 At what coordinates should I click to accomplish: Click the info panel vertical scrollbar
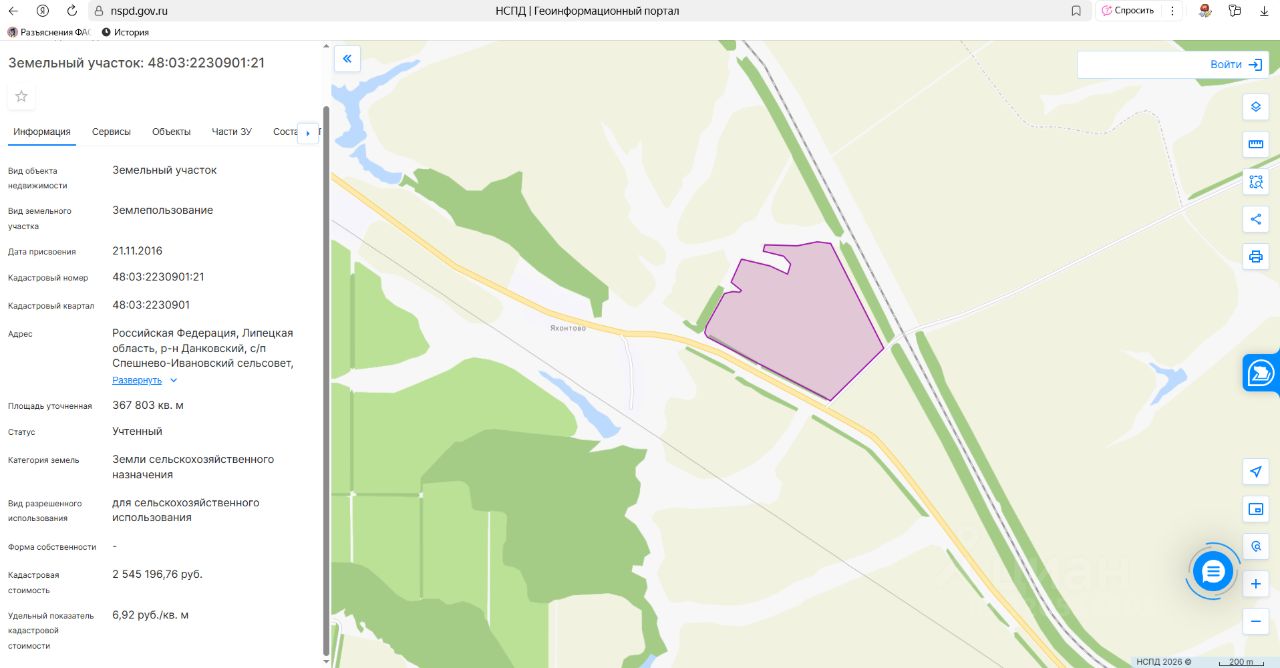coord(326,380)
